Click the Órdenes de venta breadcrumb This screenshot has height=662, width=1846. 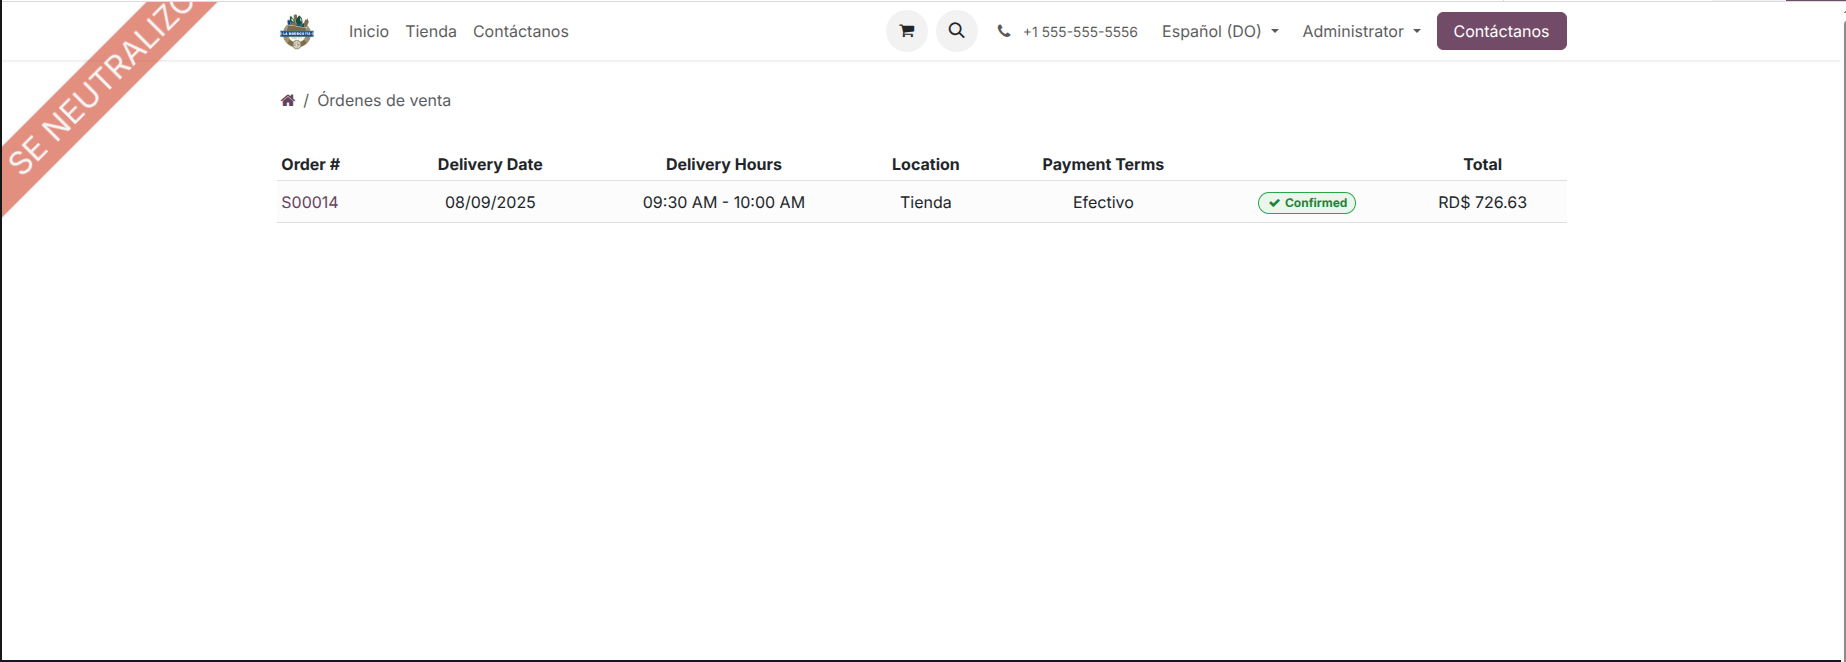coord(384,100)
